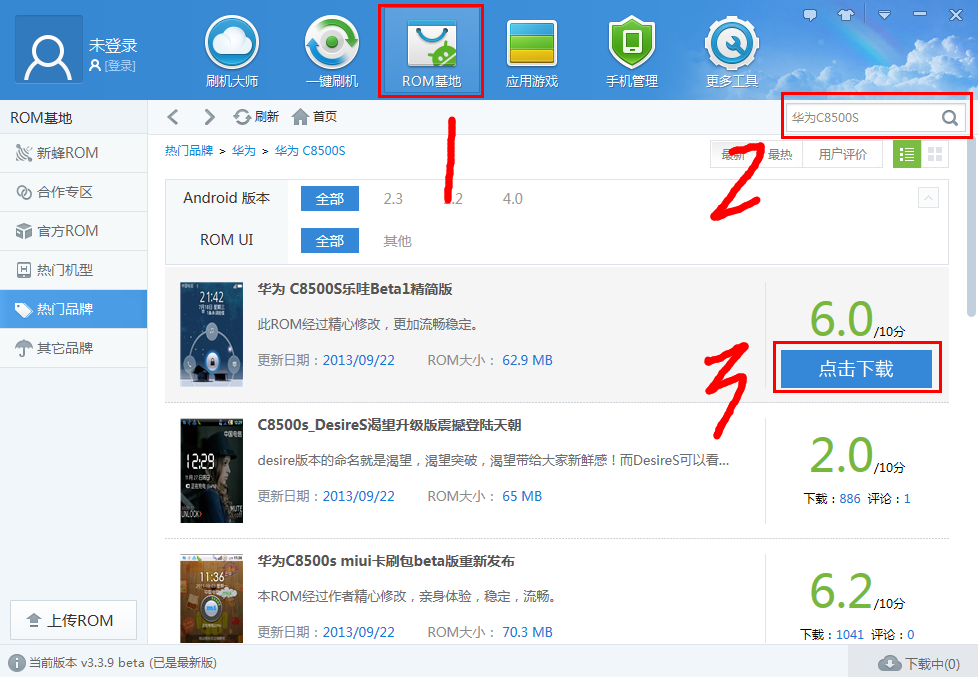Switch to list view icon
The image size is (978, 677).
point(907,154)
